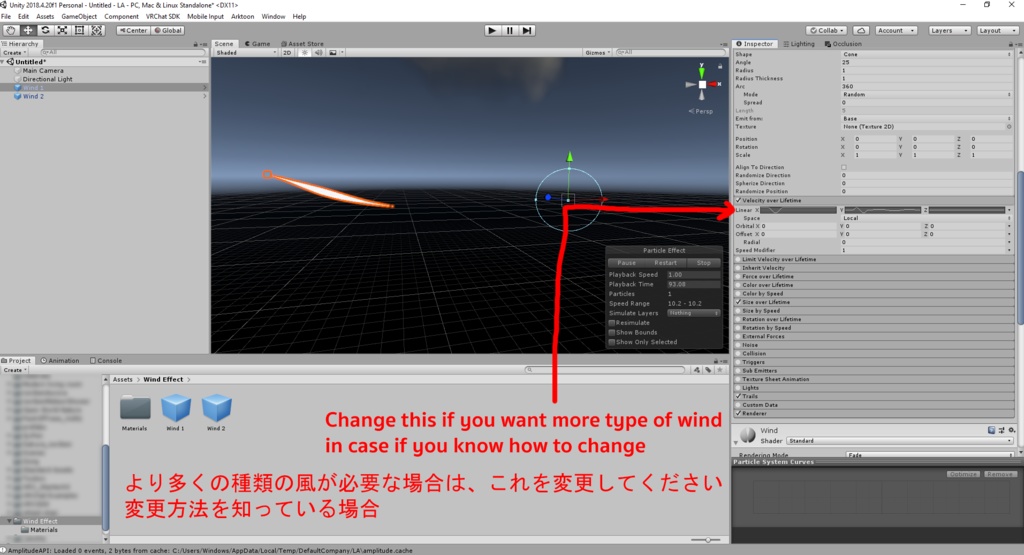Image resolution: width=1024 pixels, height=555 pixels.
Task: Click the Wind material preview sphere
Action: [748, 434]
